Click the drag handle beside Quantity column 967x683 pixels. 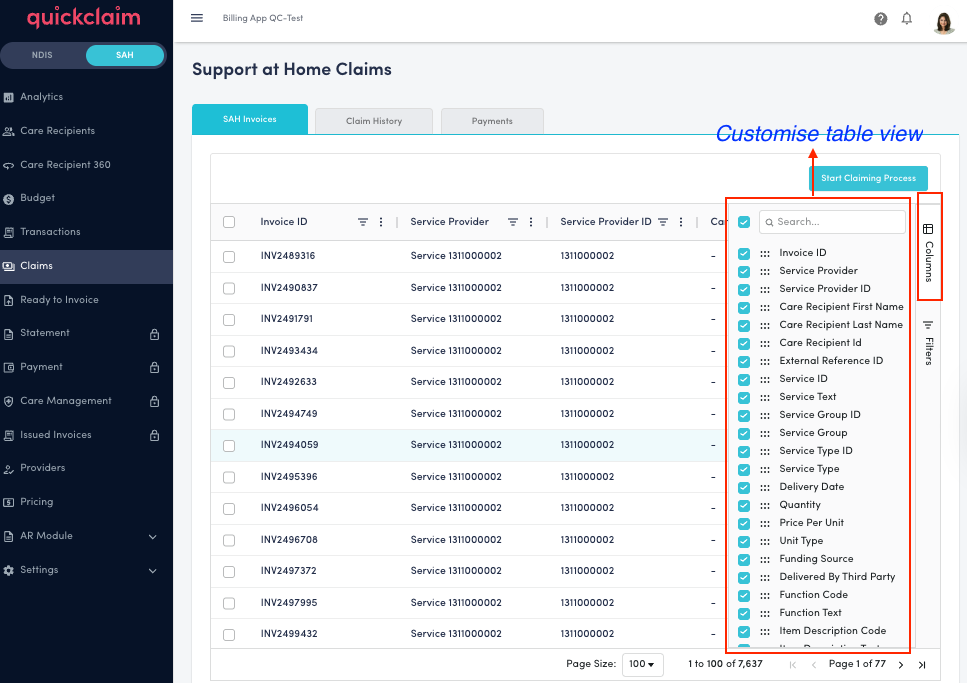tap(765, 505)
